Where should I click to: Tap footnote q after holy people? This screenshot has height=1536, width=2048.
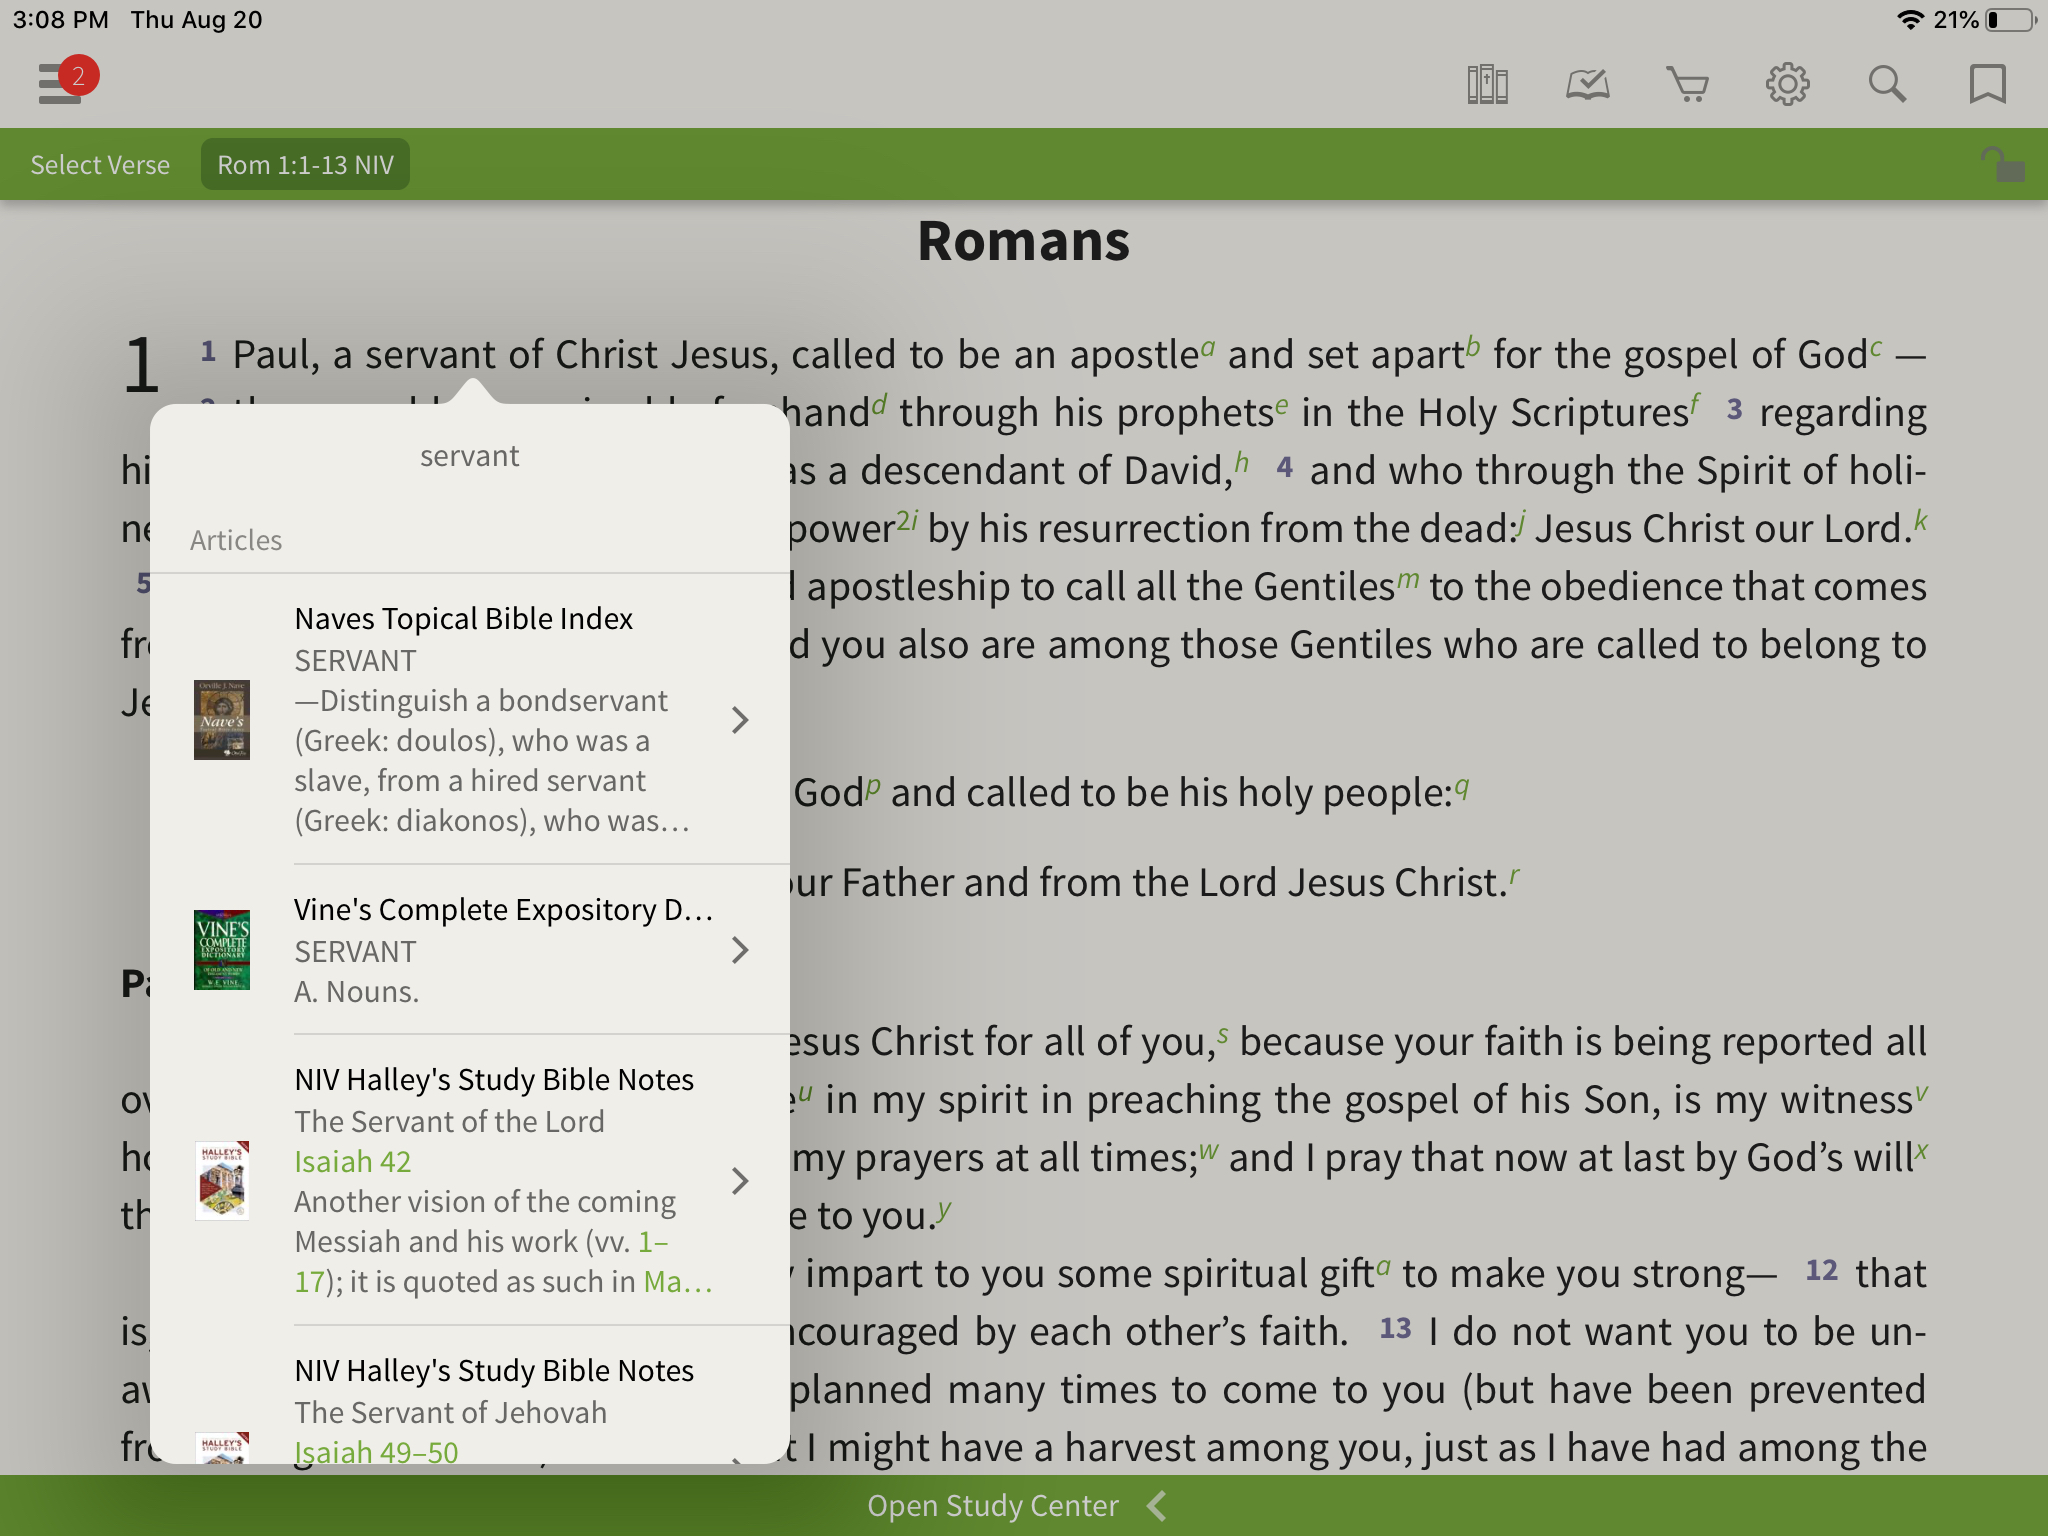click(1462, 787)
